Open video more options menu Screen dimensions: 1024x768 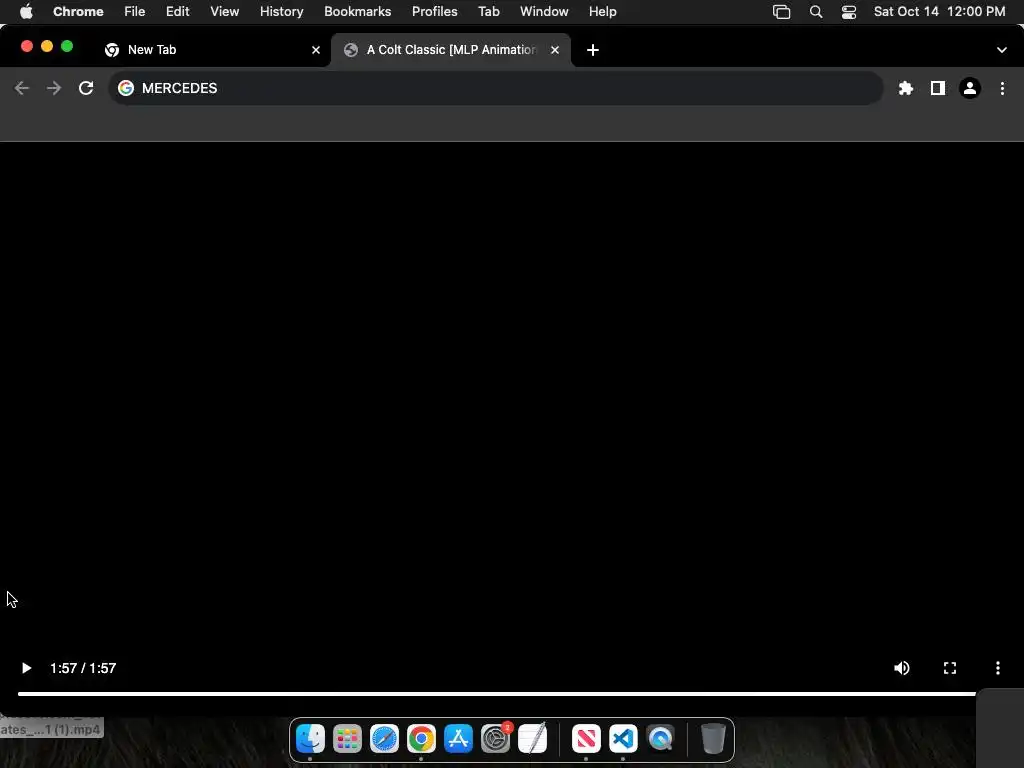[997, 668]
